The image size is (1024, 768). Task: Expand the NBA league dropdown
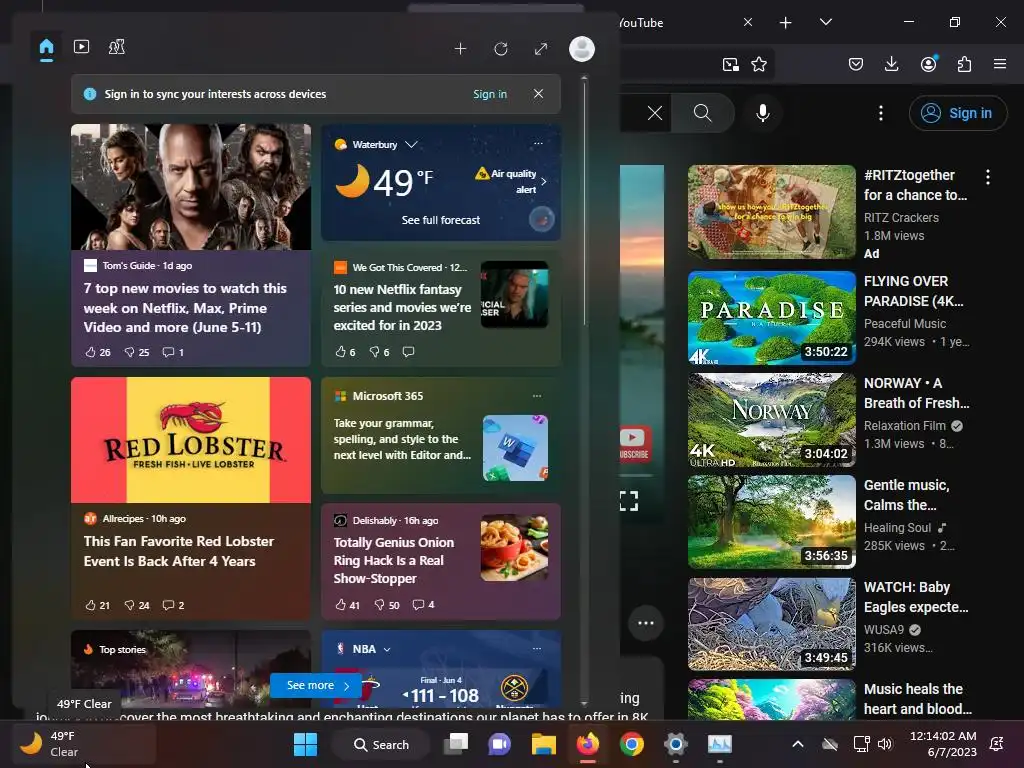(x=387, y=649)
